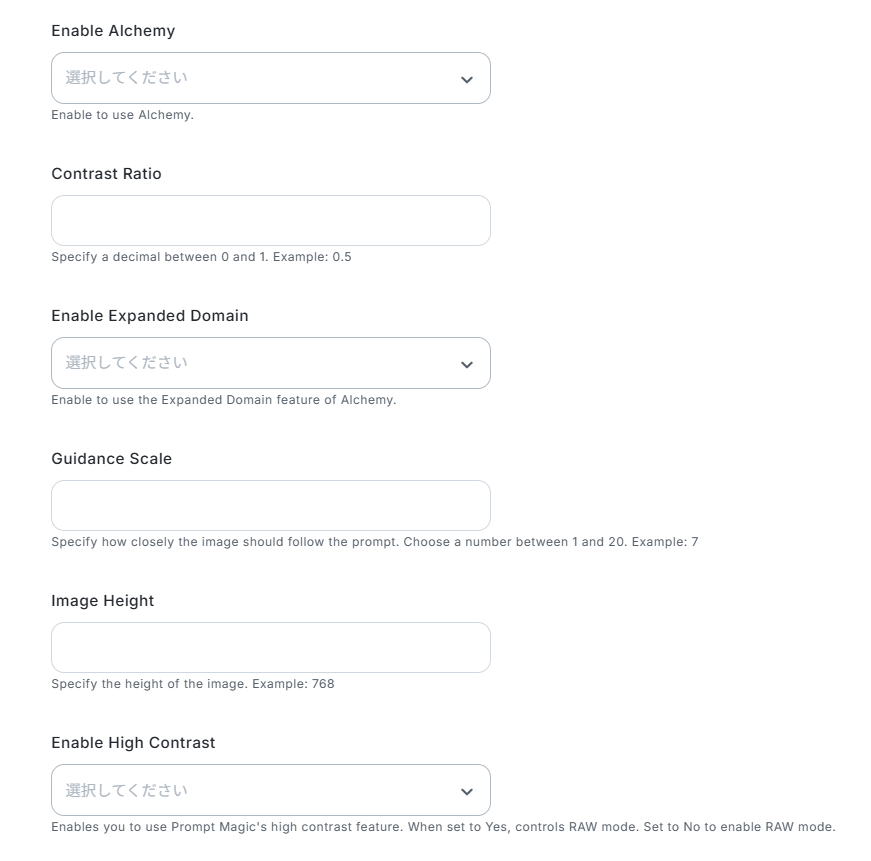
Task: Focus the Contrast Ratio input field
Action: (270, 220)
